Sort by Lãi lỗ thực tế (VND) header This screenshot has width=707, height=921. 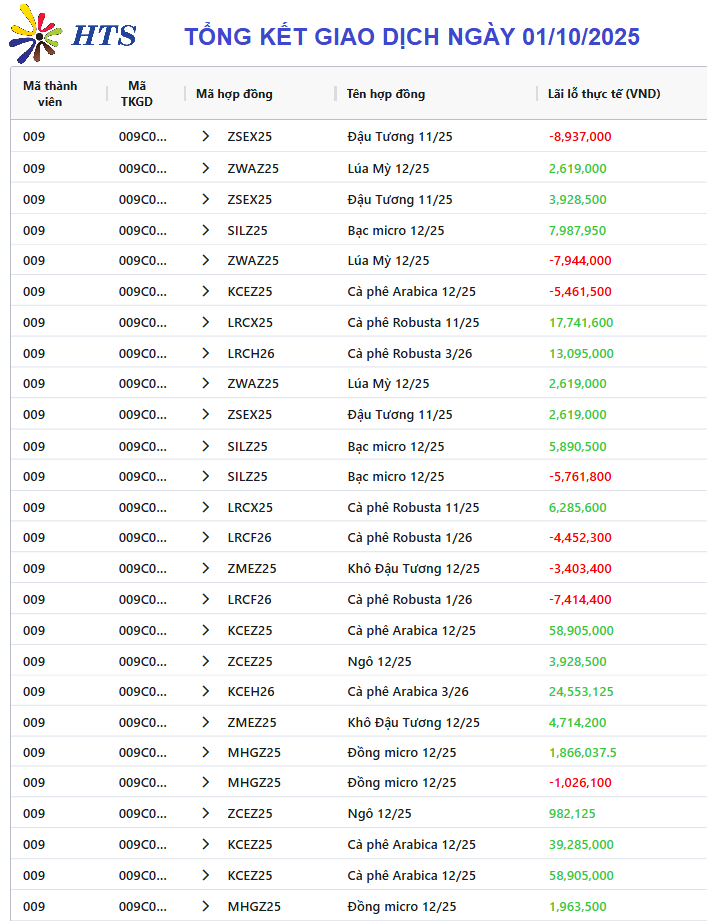pyautogui.click(x=604, y=94)
